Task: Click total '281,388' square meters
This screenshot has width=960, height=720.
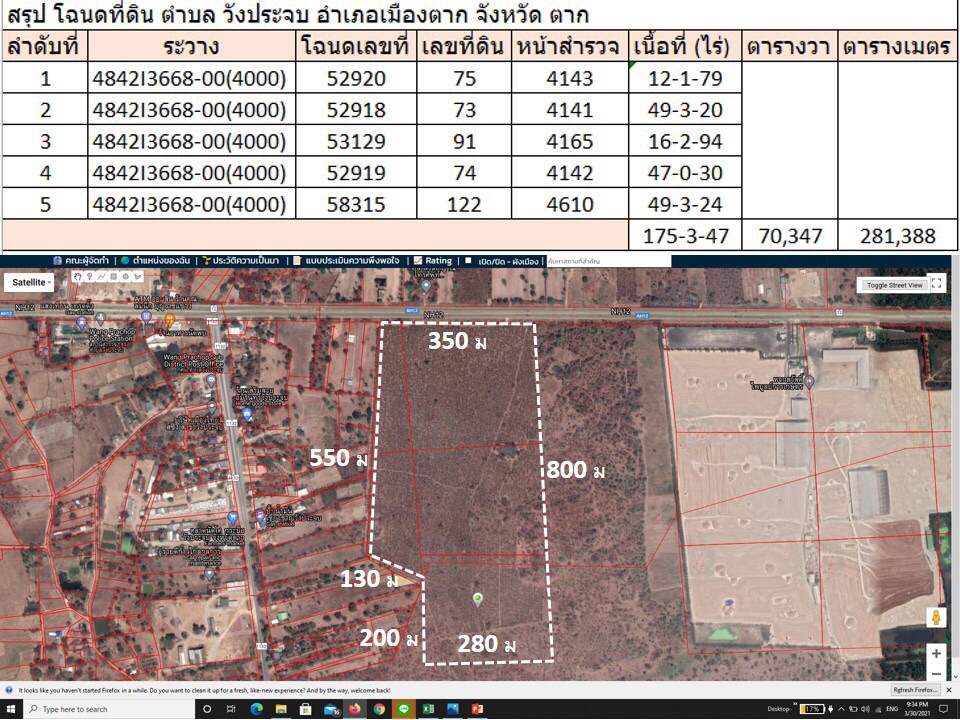Action: tap(898, 235)
